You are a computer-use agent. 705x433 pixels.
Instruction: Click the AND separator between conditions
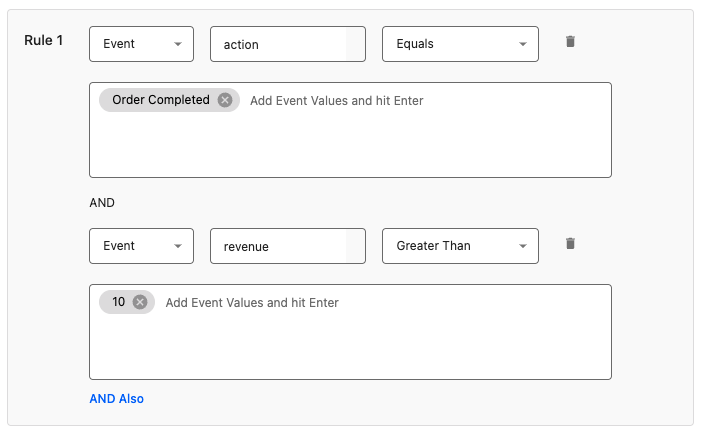pos(102,202)
